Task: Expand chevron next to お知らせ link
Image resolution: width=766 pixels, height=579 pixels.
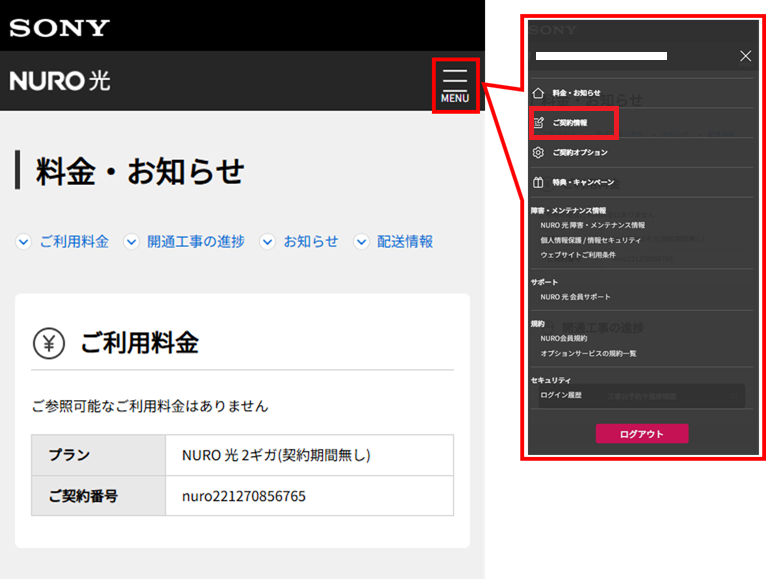Action: (267, 241)
